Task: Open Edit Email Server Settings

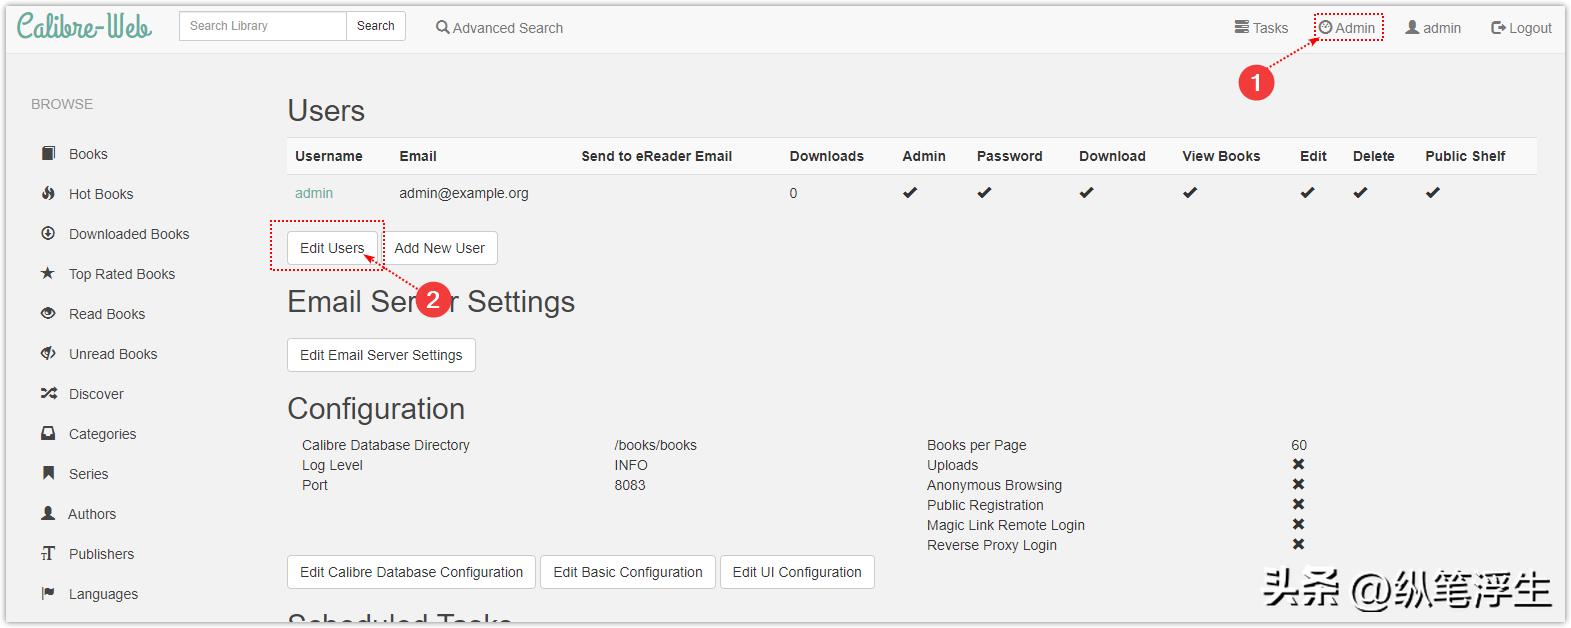Action: (381, 355)
